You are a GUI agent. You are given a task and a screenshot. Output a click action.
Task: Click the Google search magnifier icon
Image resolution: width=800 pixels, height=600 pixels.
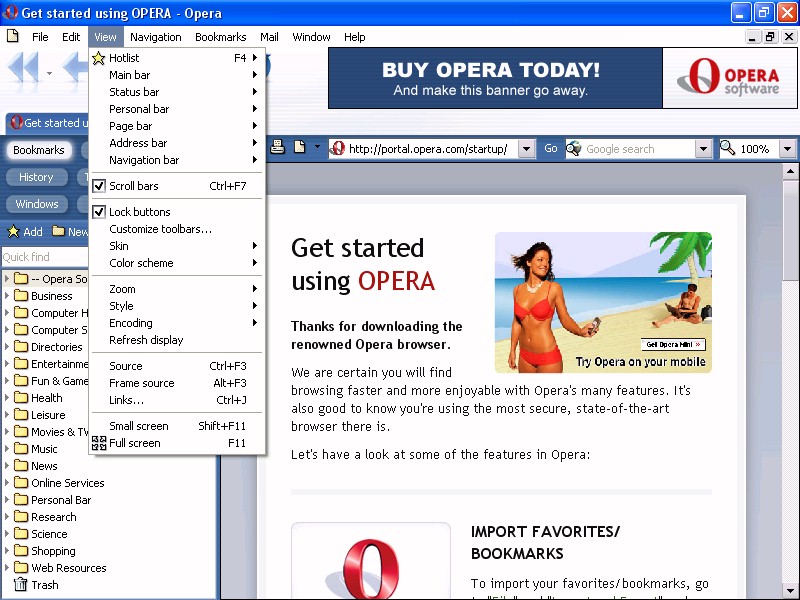click(574, 148)
